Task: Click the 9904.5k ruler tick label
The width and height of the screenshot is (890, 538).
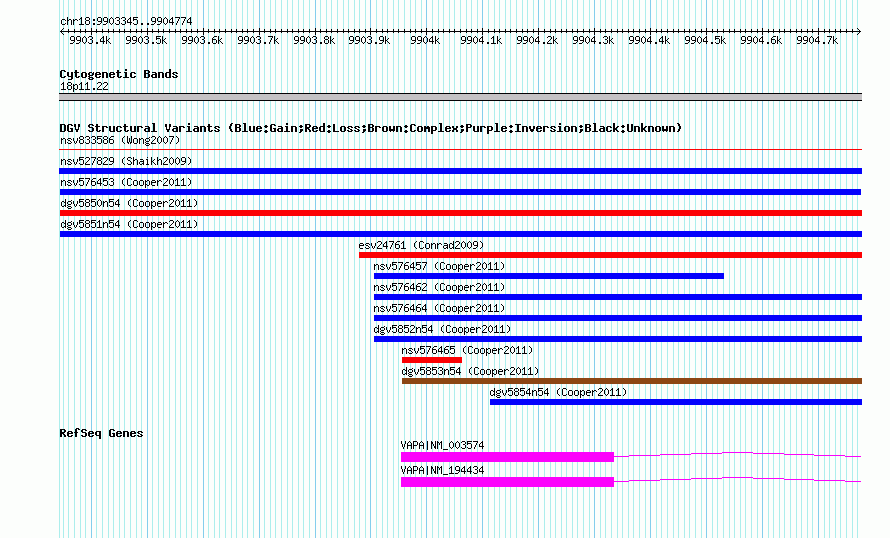Action: (705, 40)
